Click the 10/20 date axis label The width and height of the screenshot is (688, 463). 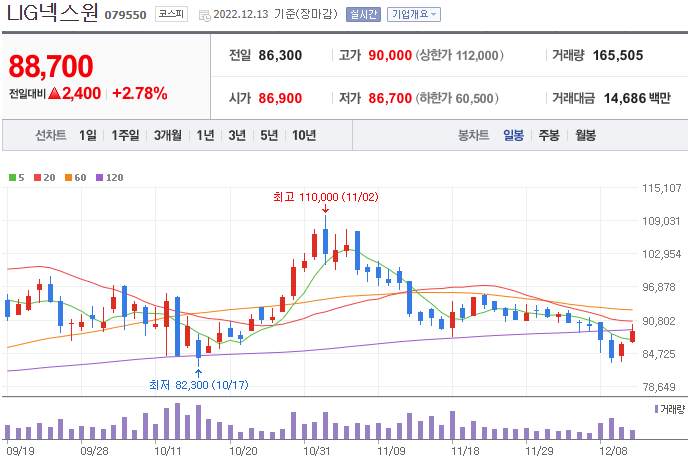(x=243, y=451)
